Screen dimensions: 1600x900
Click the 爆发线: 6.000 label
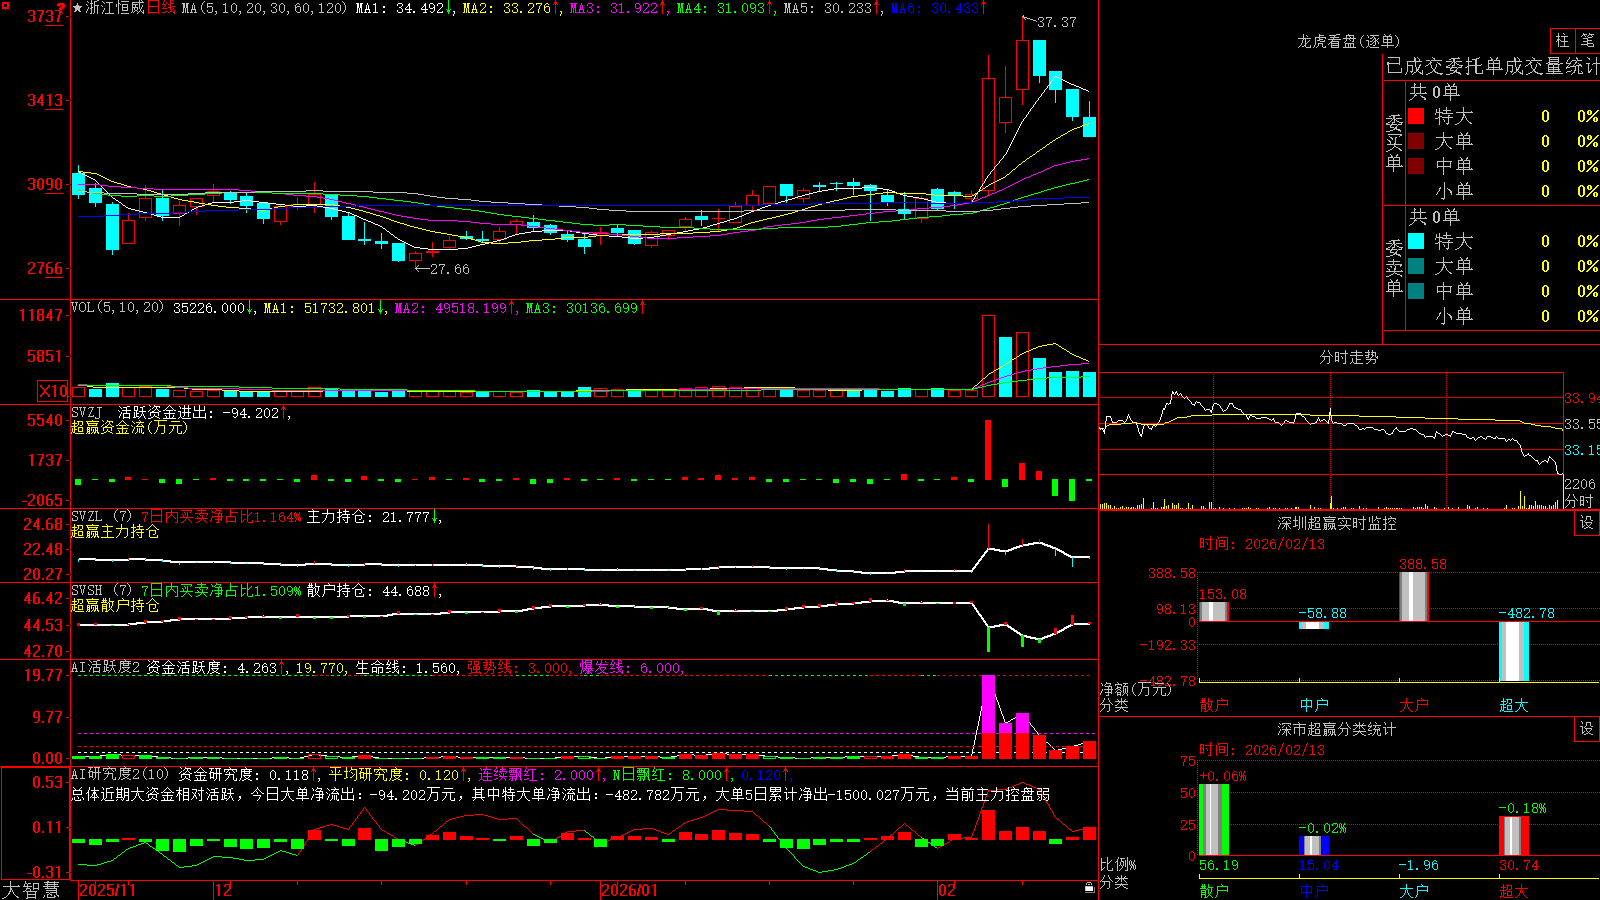(x=632, y=668)
